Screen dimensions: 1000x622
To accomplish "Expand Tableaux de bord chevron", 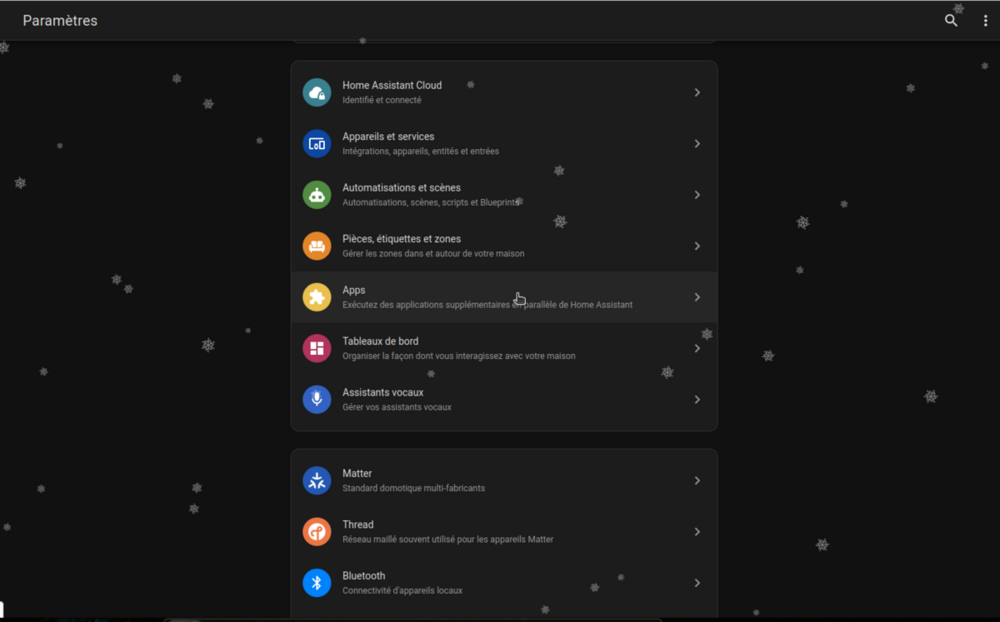I will 697,348.
